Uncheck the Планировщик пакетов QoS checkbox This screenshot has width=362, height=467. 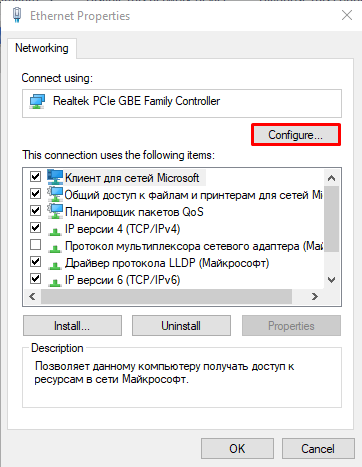click(x=35, y=211)
